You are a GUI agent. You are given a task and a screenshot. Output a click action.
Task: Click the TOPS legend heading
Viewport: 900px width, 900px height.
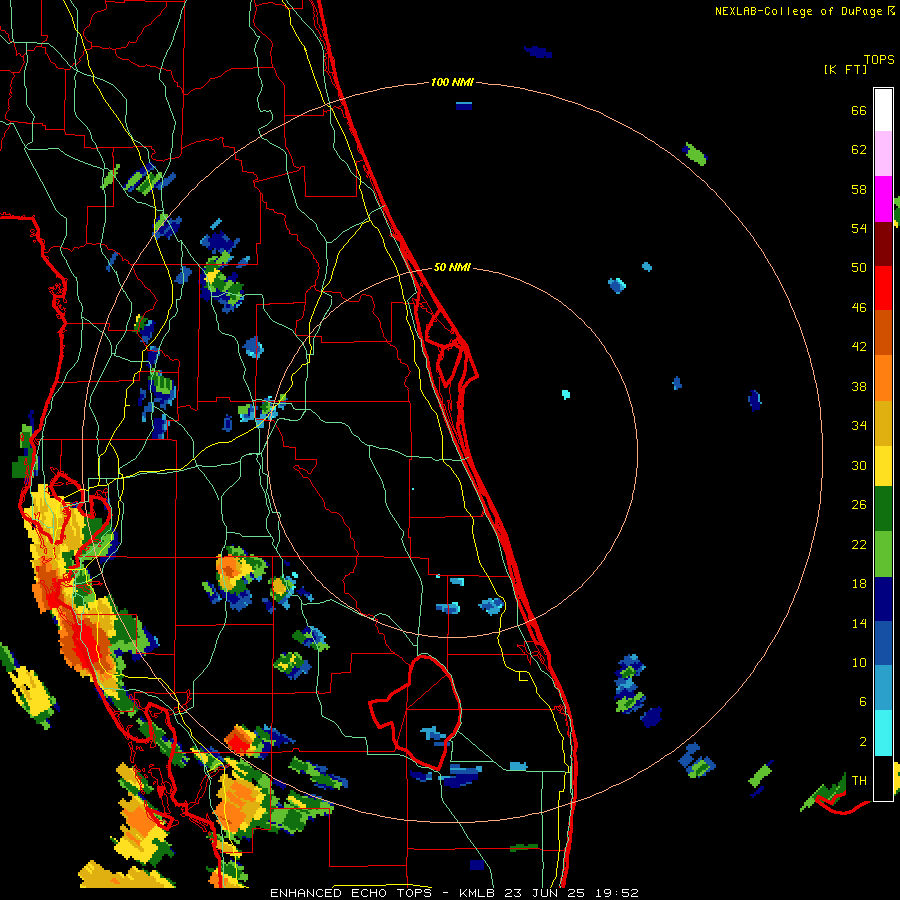(879, 59)
